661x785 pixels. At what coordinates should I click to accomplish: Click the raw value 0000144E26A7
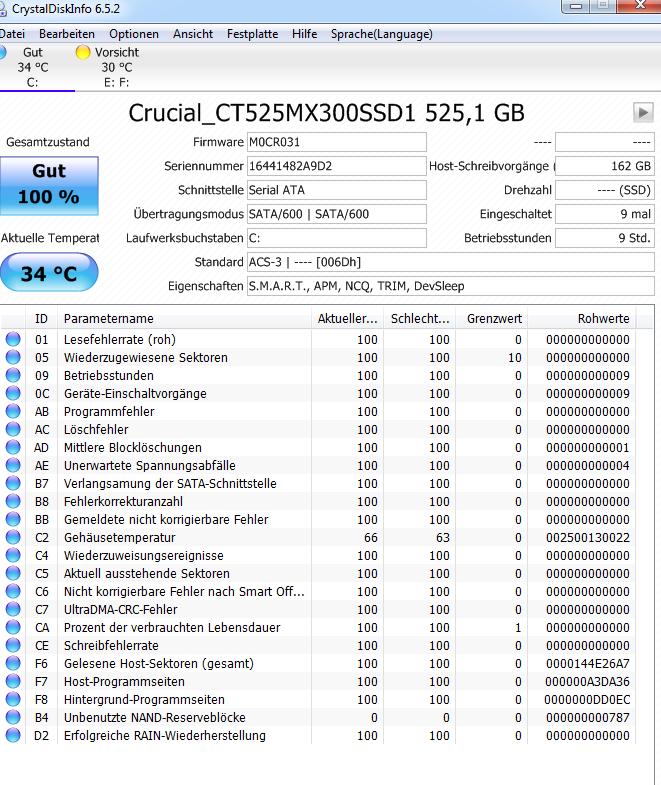pos(587,664)
